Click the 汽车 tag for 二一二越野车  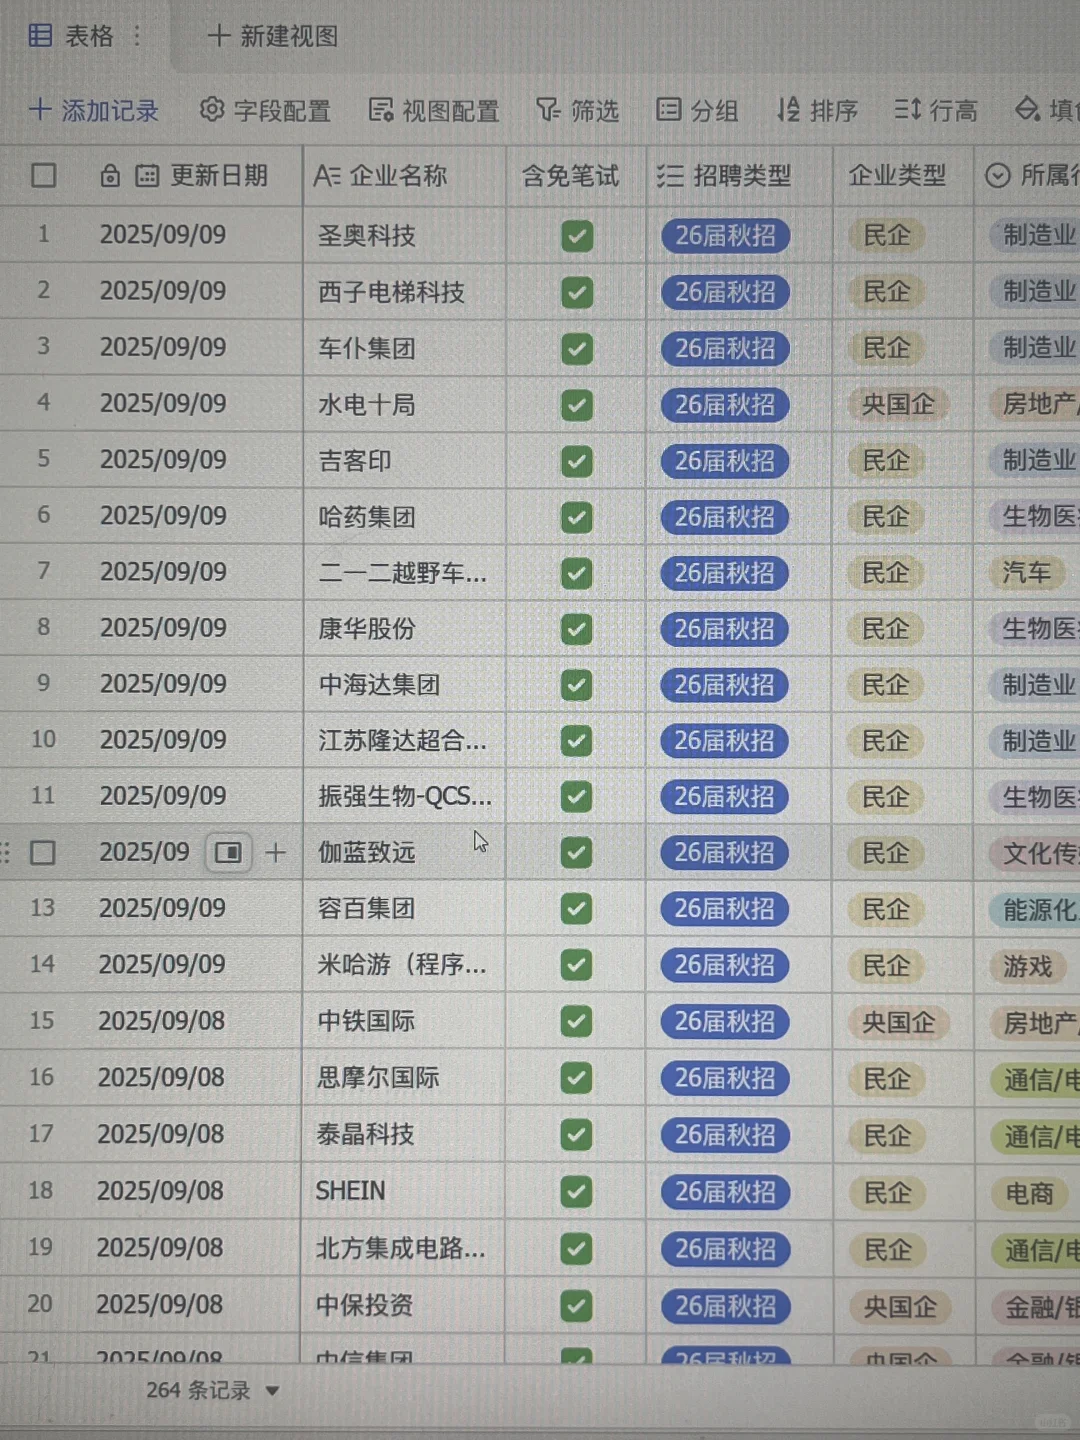click(1027, 572)
